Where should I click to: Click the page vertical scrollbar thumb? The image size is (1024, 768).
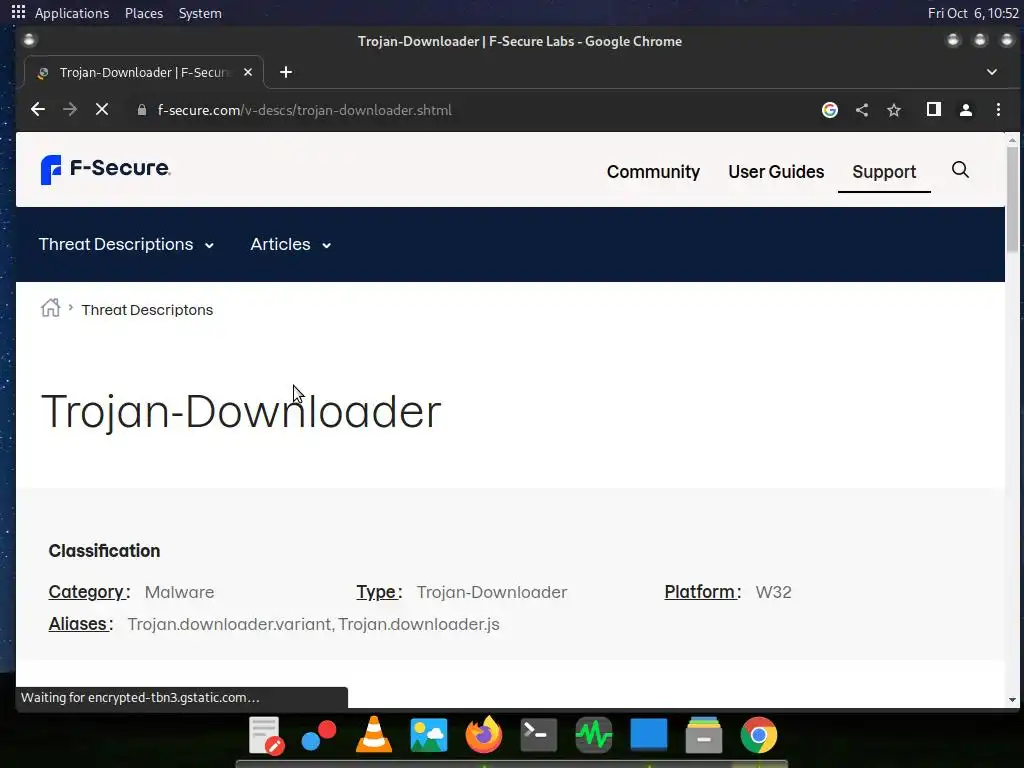pos(1012,199)
